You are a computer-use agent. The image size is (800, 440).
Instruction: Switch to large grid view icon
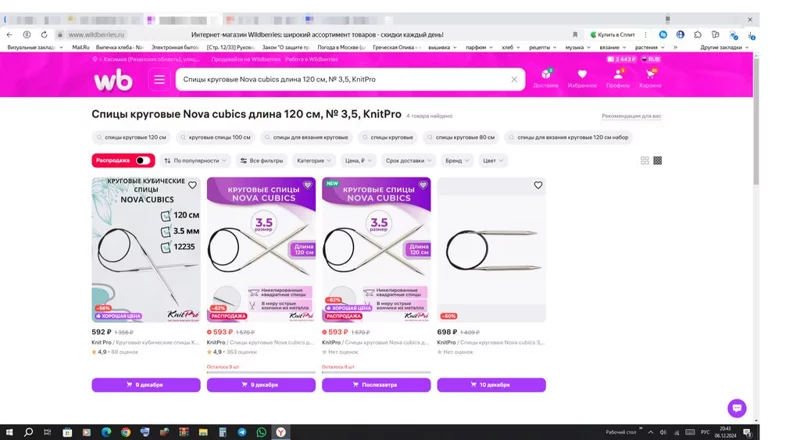[645, 160]
